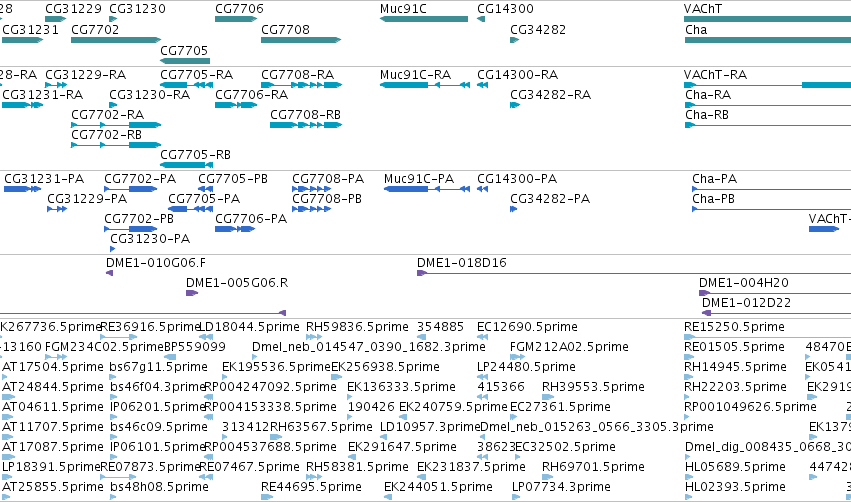851x502 pixels.
Task: Select the CG7705 gene arrow glyph
Action: click(185, 61)
